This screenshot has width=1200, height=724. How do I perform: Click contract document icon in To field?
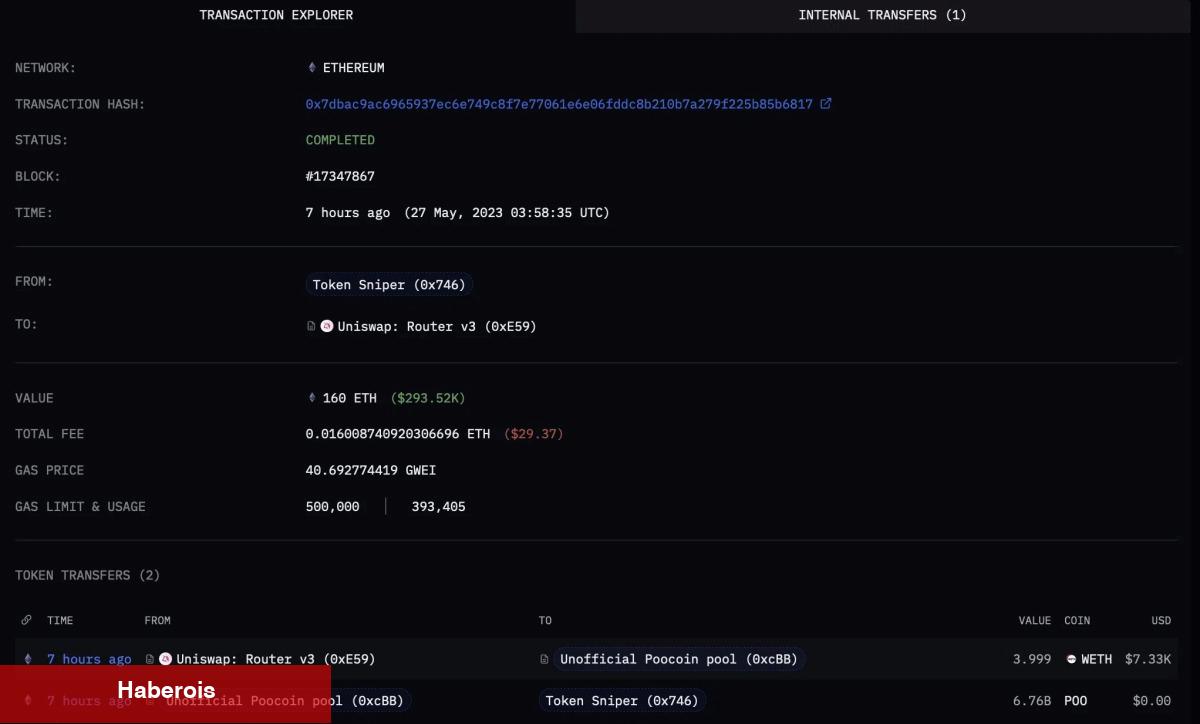(311, 326)
